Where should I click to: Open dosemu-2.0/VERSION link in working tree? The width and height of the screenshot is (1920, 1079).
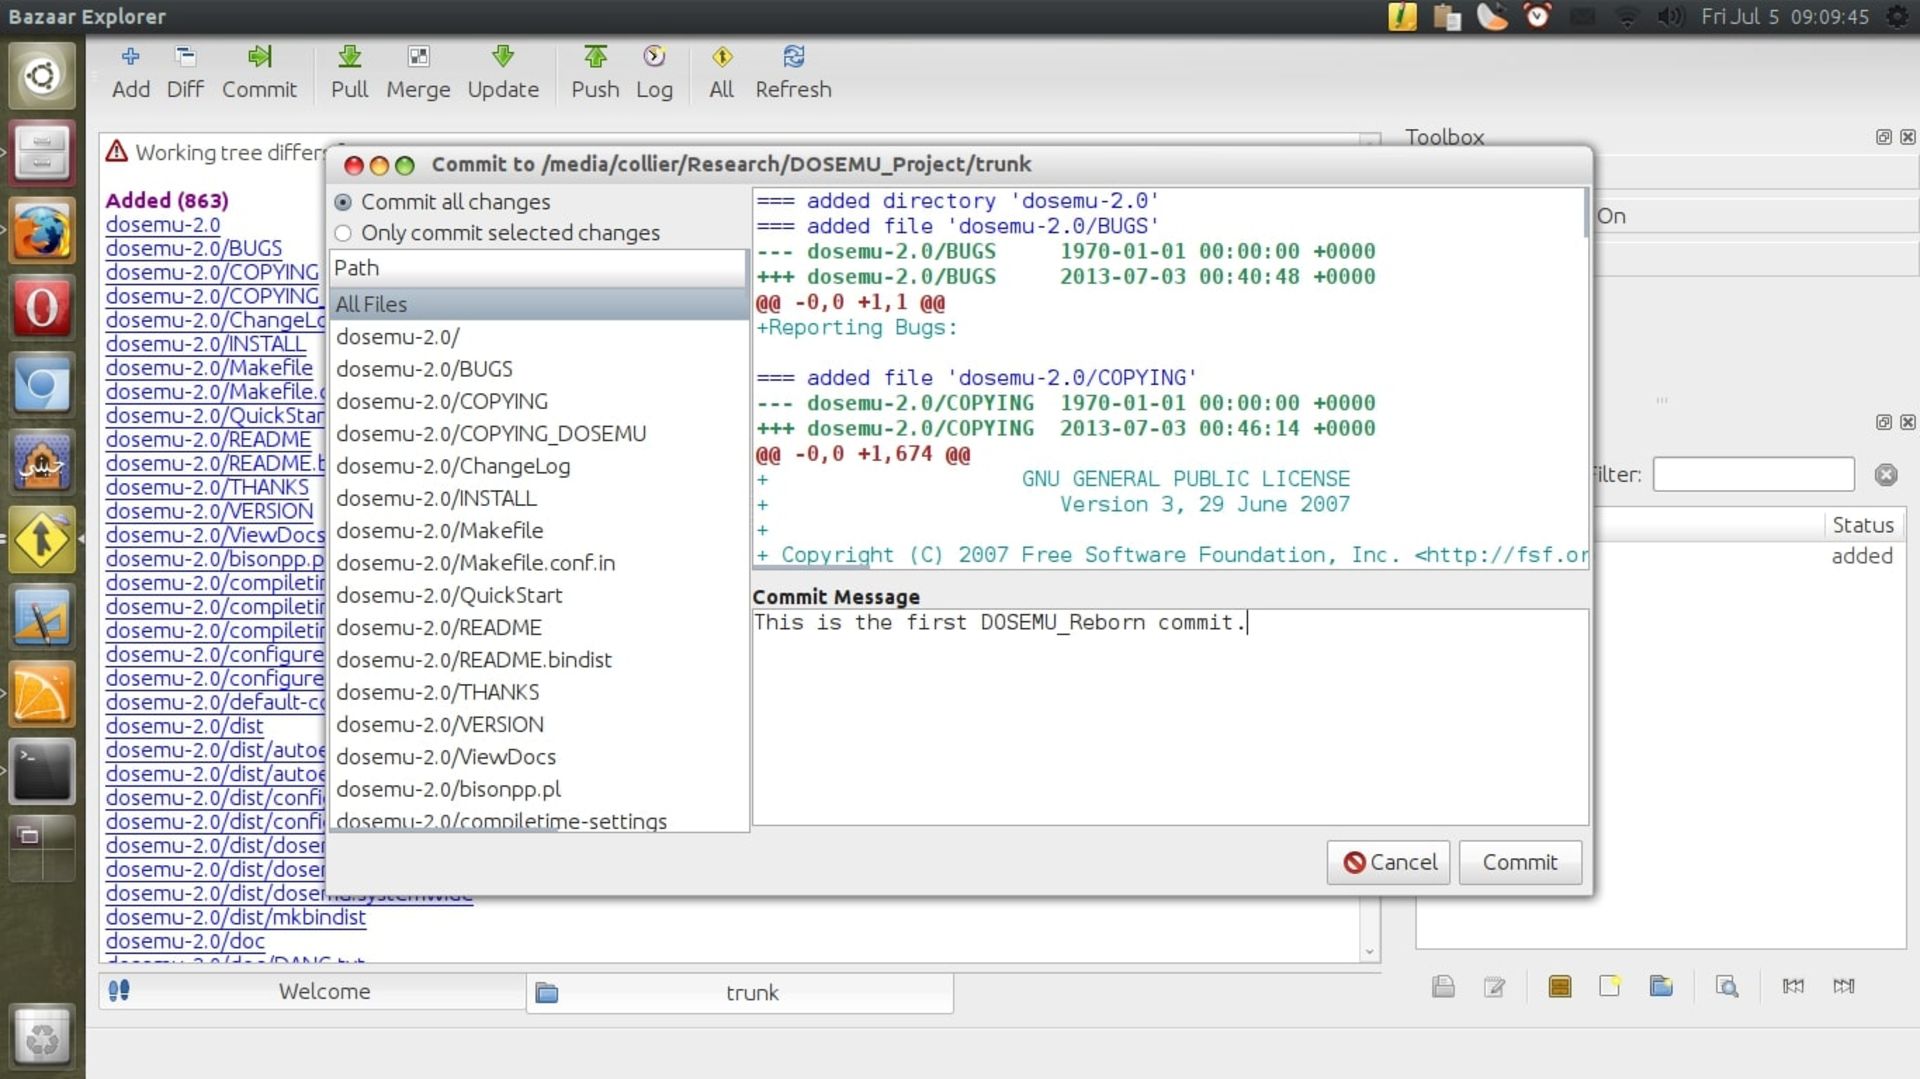pos(210,512)
